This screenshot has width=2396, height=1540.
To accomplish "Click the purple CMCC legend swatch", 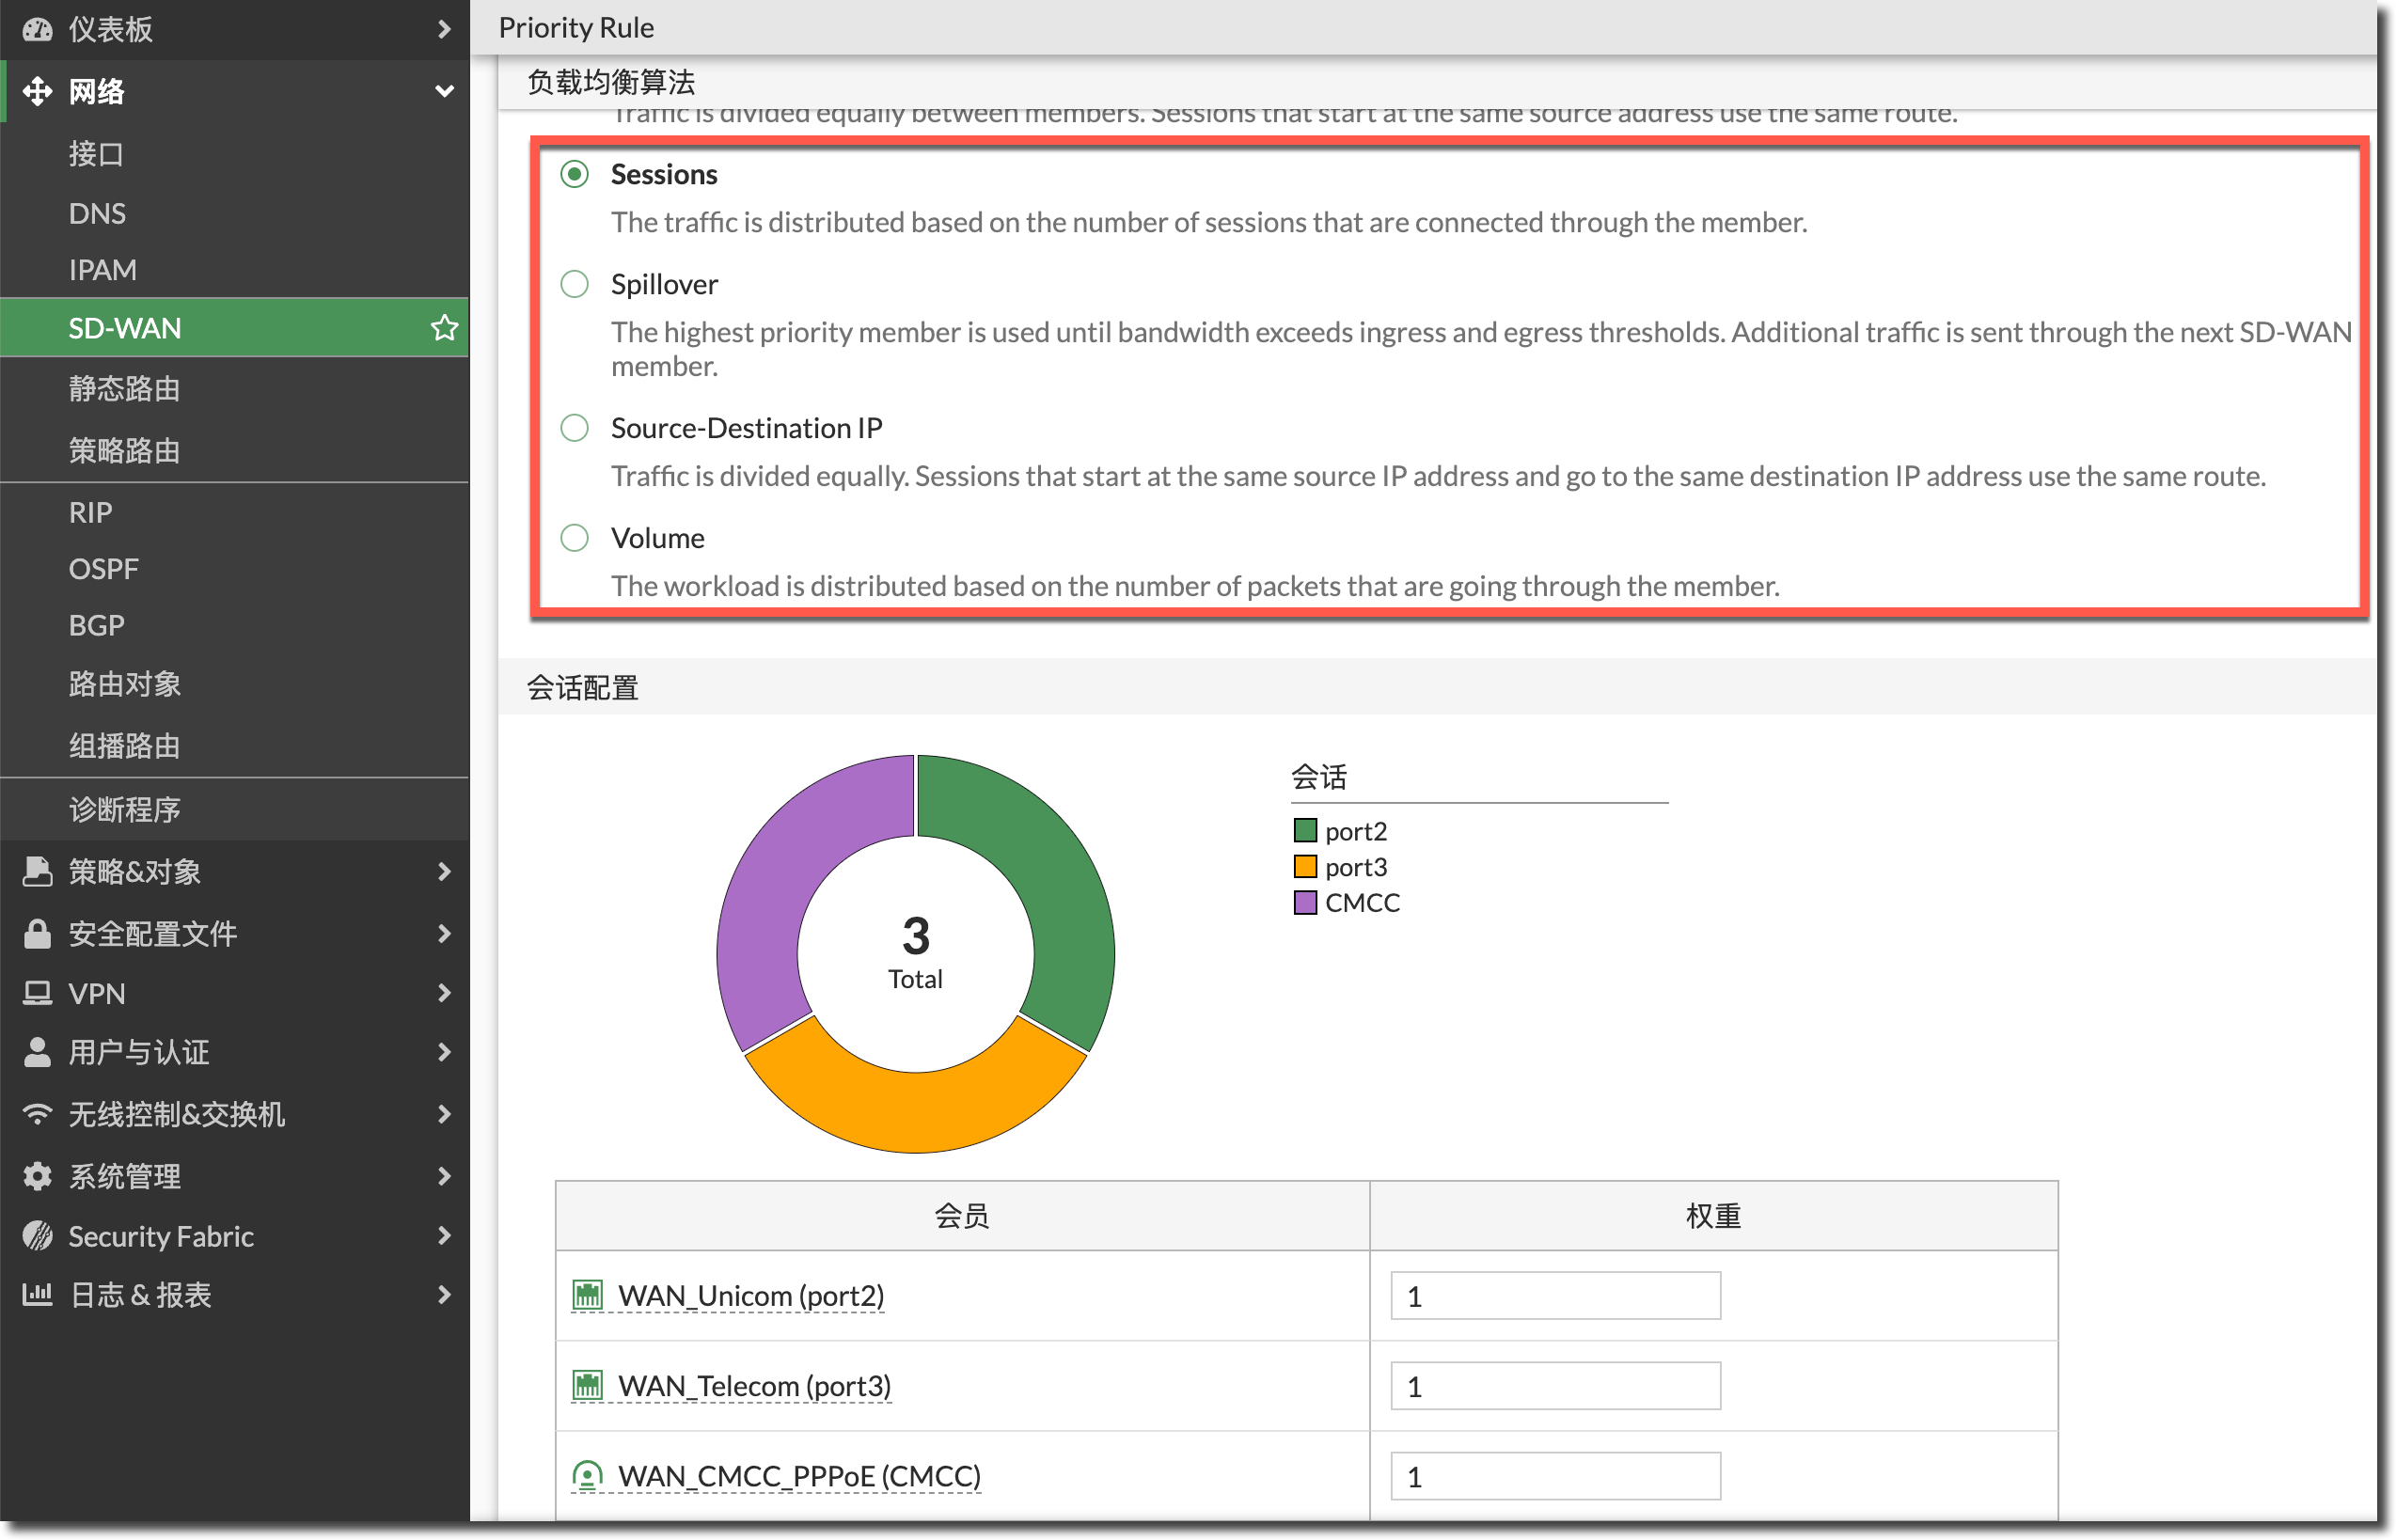I will [1304, 902].
